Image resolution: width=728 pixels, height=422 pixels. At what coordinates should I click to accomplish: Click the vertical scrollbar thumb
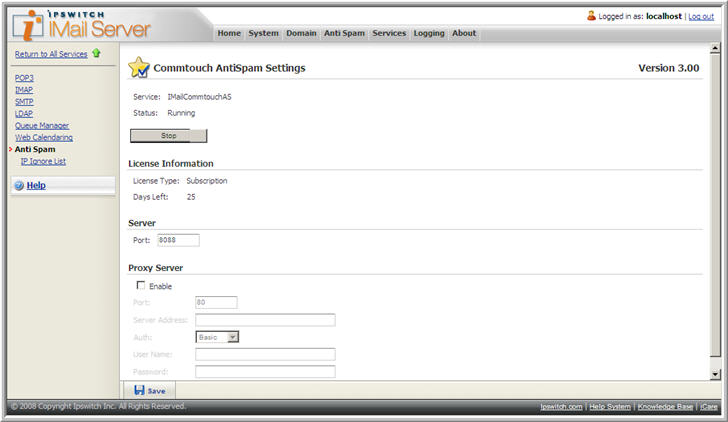(715, 205)
